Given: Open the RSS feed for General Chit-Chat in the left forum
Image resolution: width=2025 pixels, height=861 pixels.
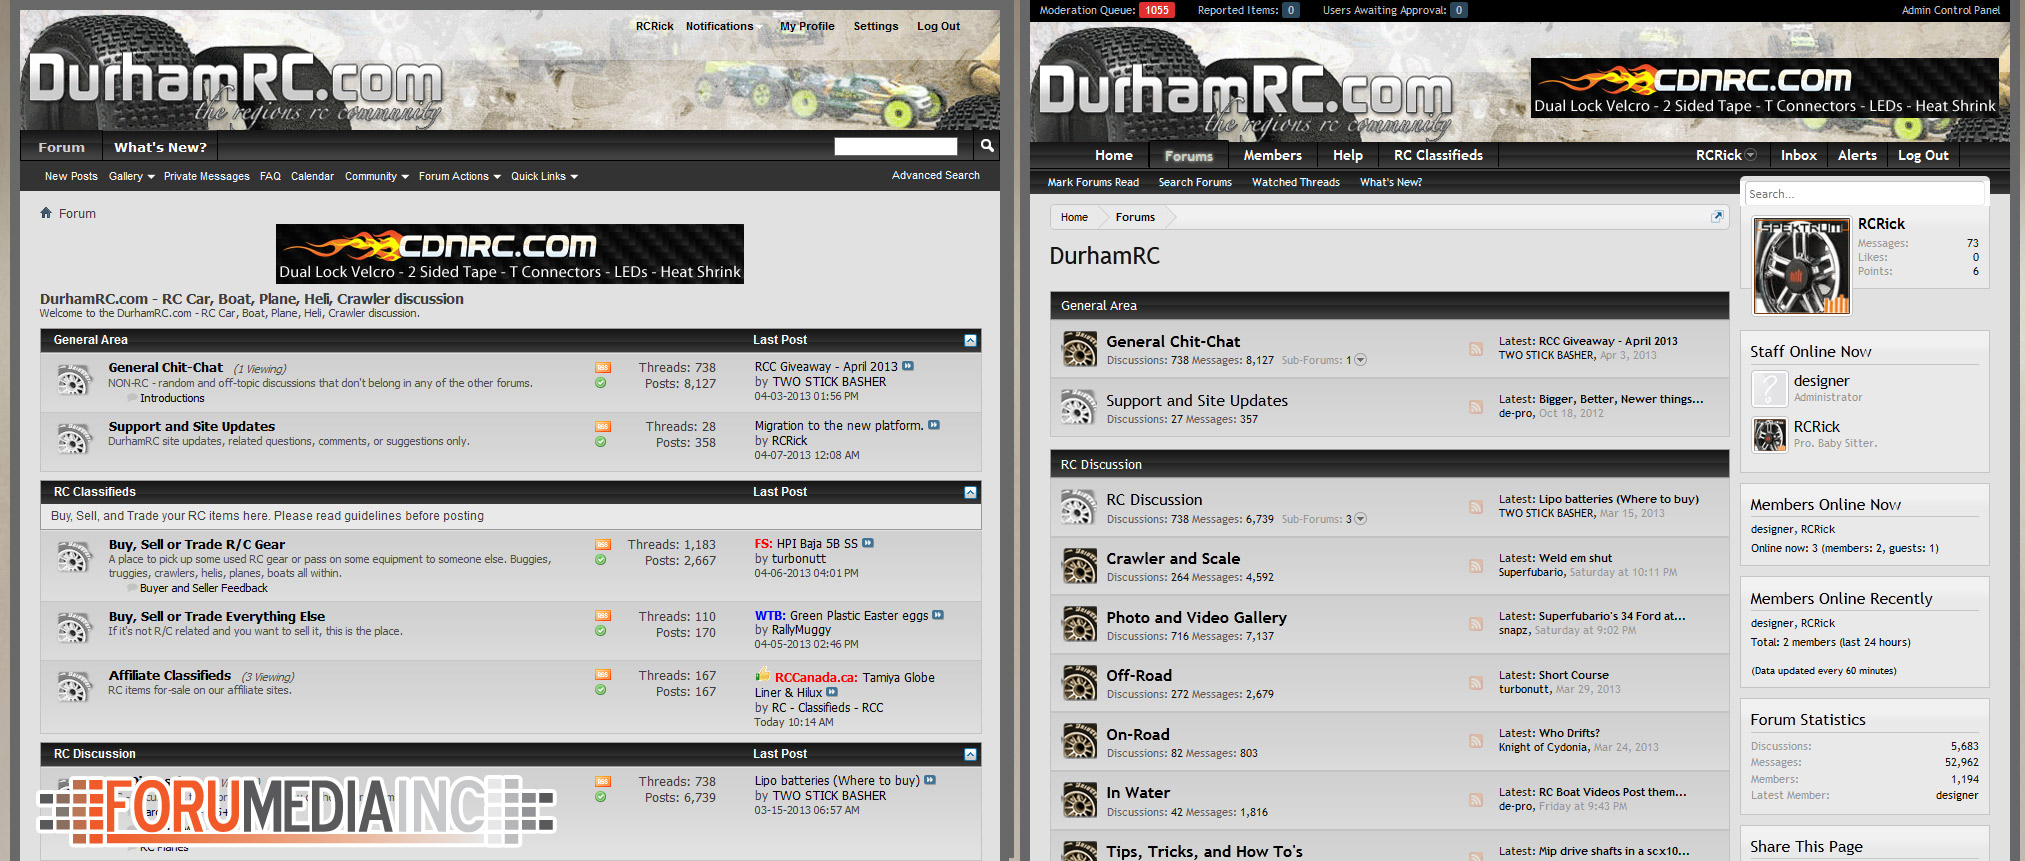Looking at the screenshot, I should tap(603, 368).
